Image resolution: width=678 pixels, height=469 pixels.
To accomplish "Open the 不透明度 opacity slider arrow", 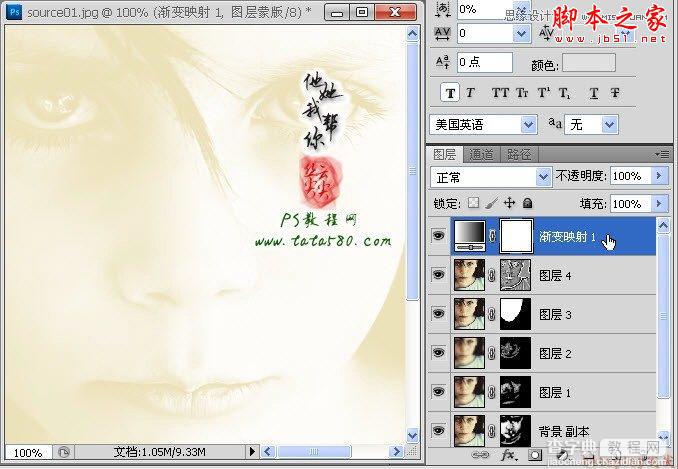I will [659, 175].
